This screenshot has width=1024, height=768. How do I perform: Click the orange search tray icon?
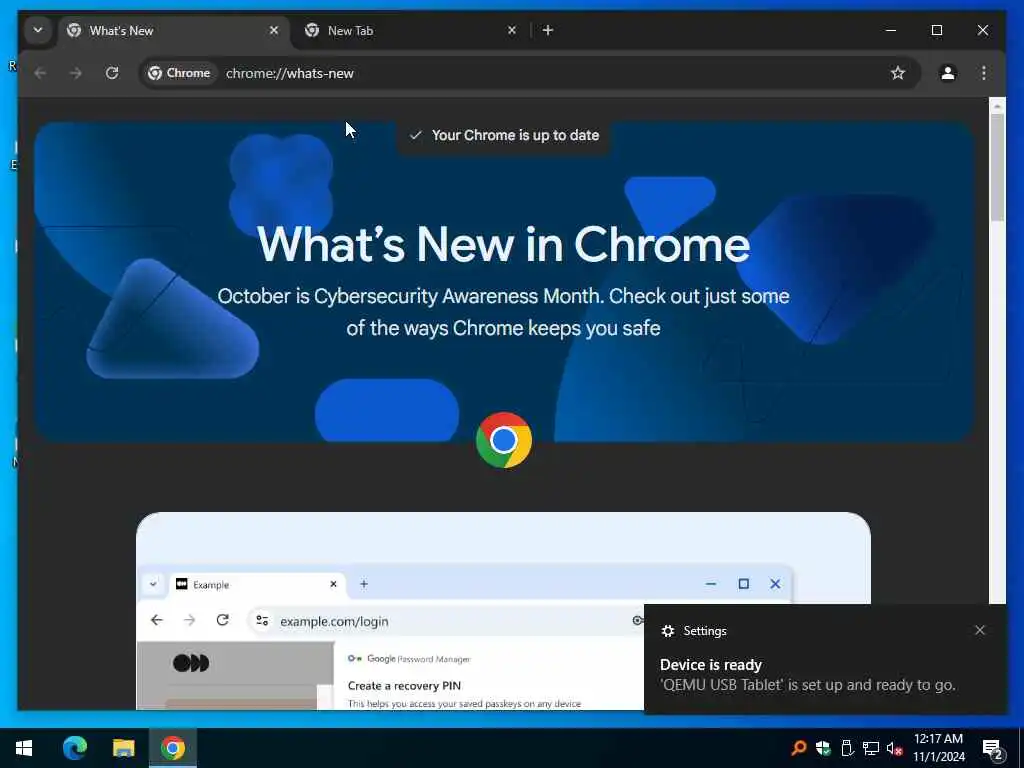point(798,748)
